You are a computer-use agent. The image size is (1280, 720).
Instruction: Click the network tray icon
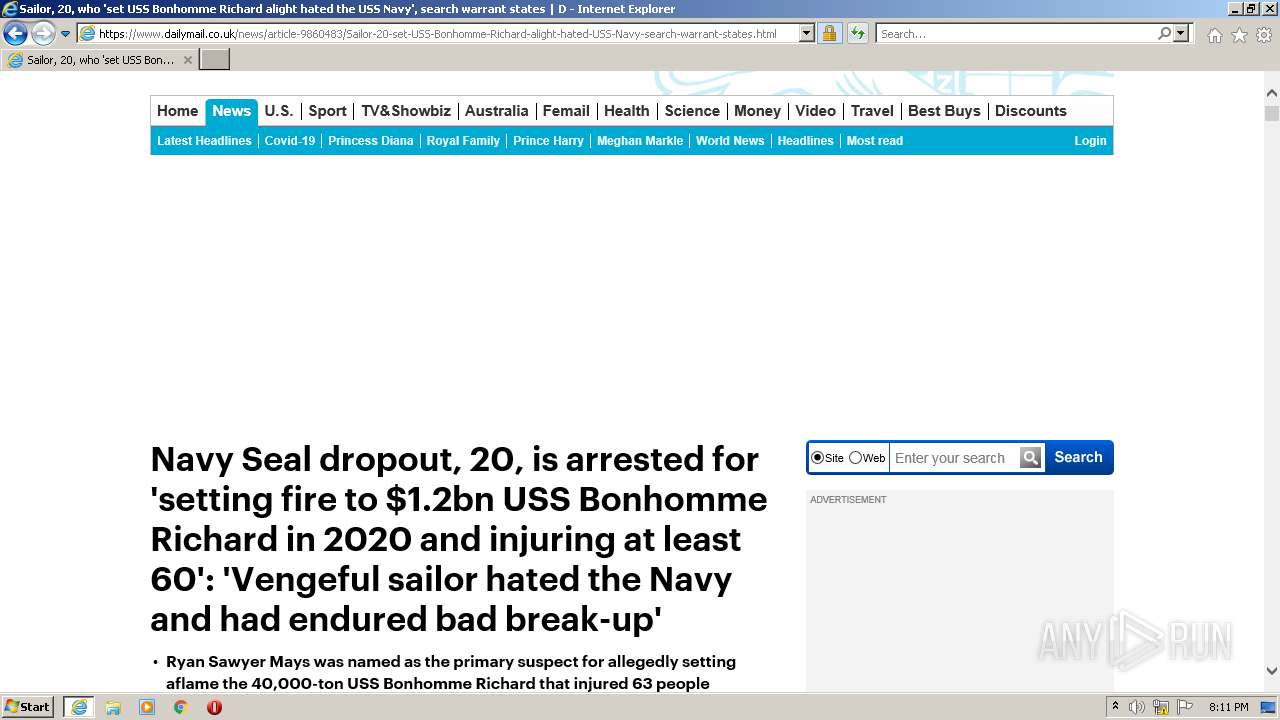[1161, 707]
